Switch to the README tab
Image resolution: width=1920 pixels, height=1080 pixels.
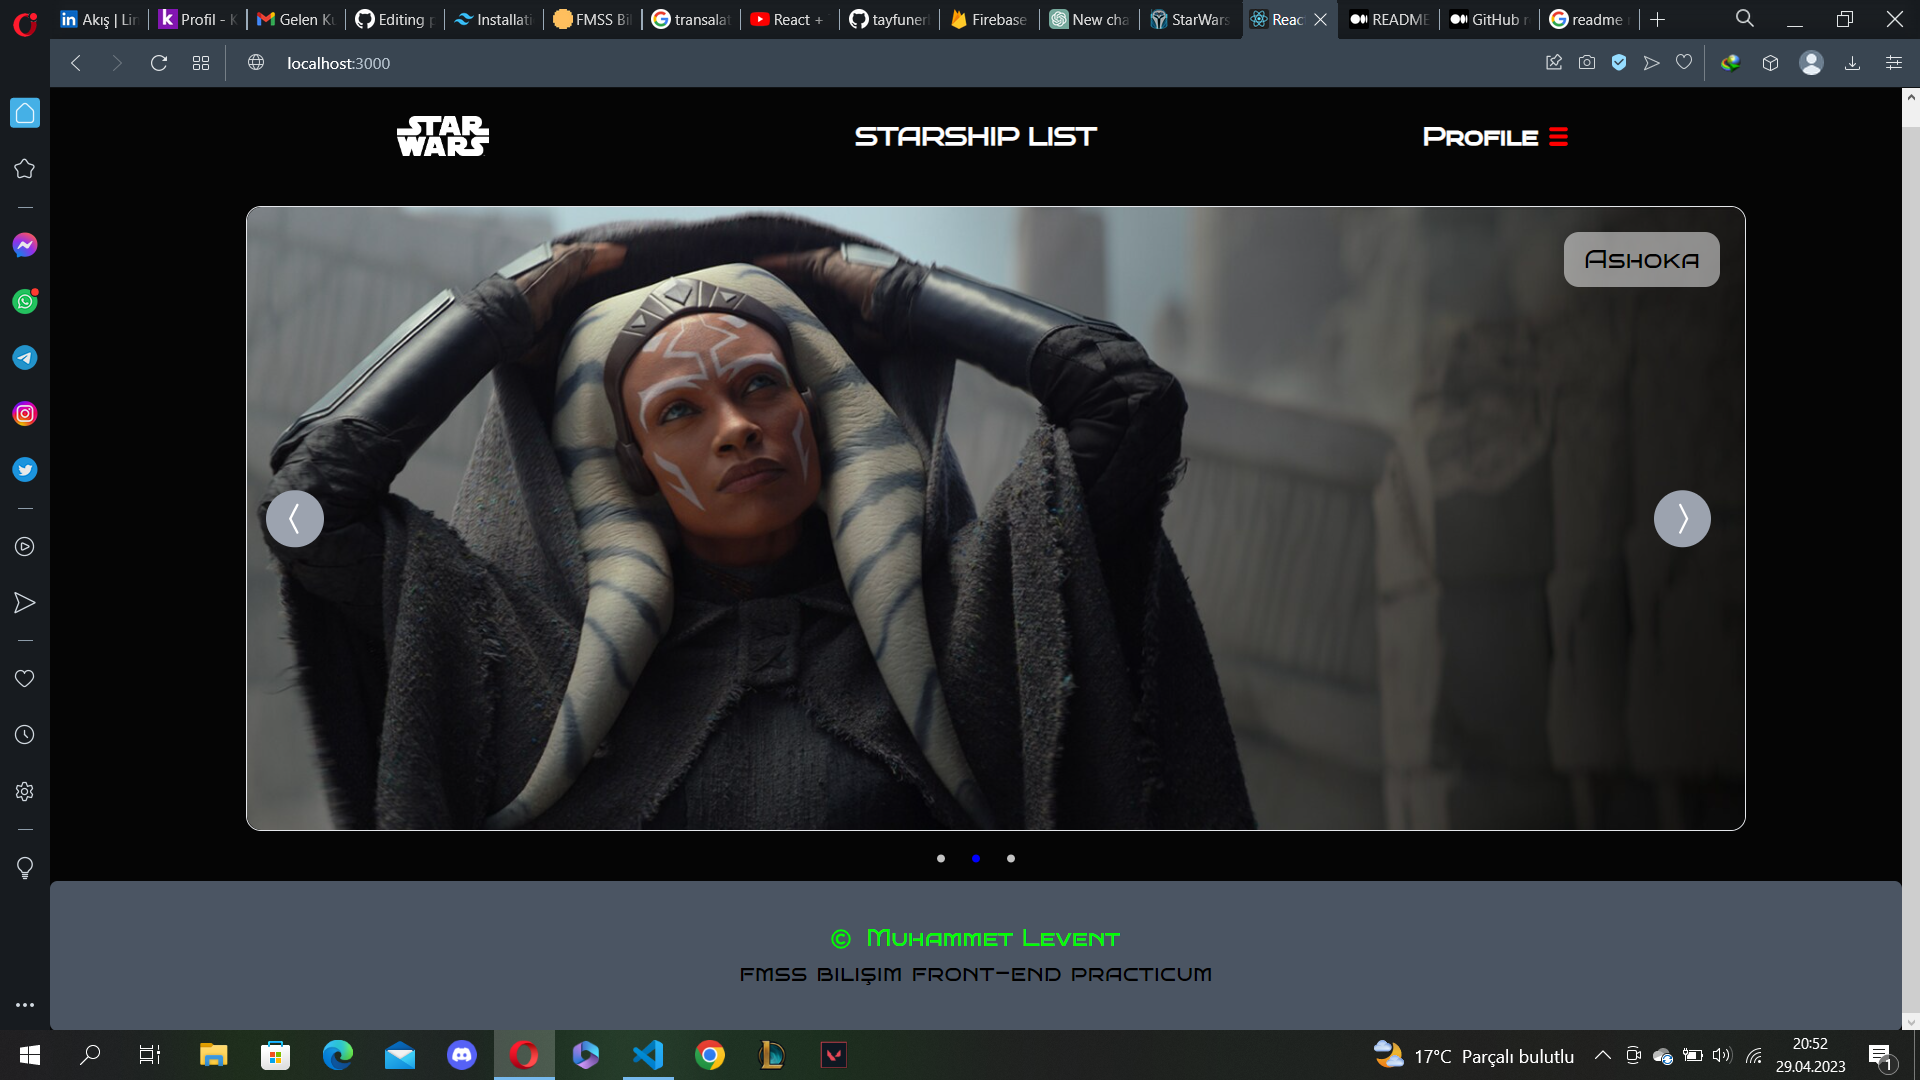[x=1389, y=19]
